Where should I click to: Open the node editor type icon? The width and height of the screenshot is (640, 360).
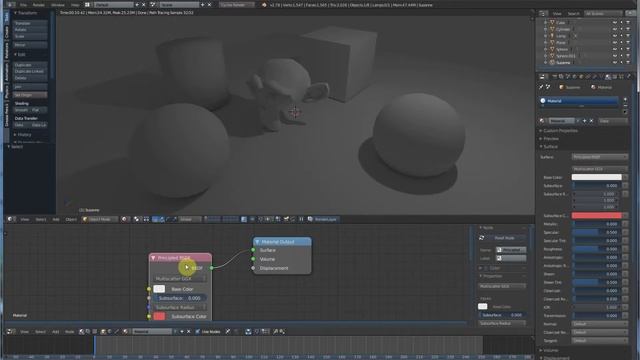tap(10, 332)
